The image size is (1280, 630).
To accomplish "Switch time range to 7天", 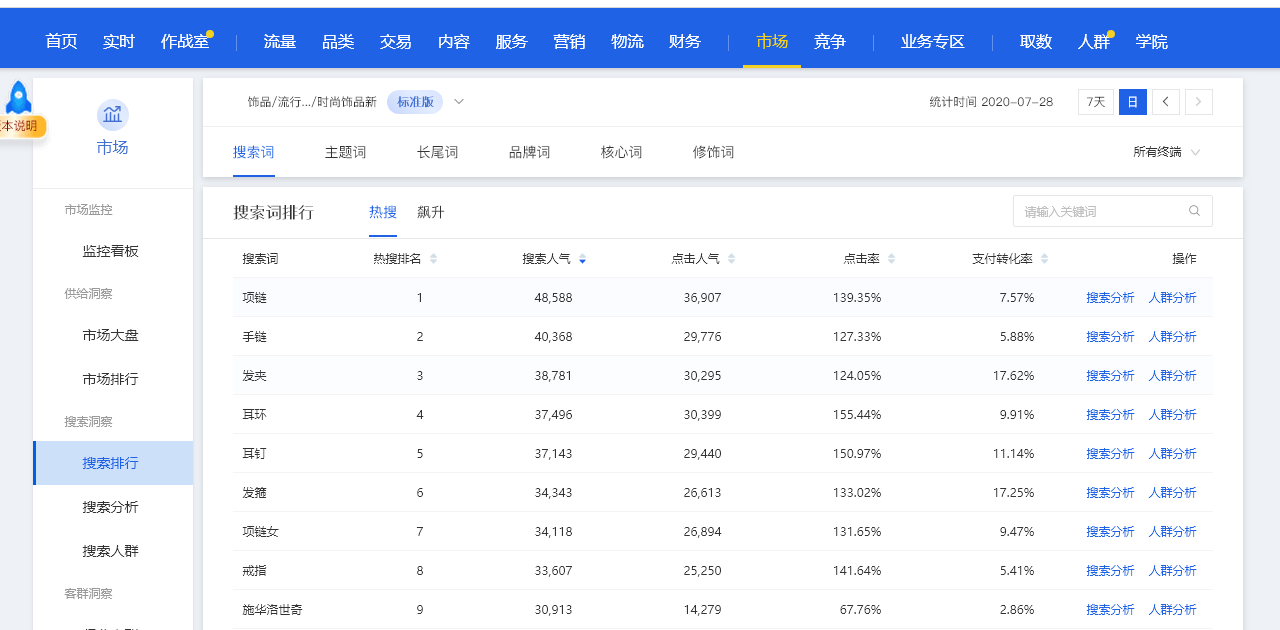I will tap(1095, 102).
